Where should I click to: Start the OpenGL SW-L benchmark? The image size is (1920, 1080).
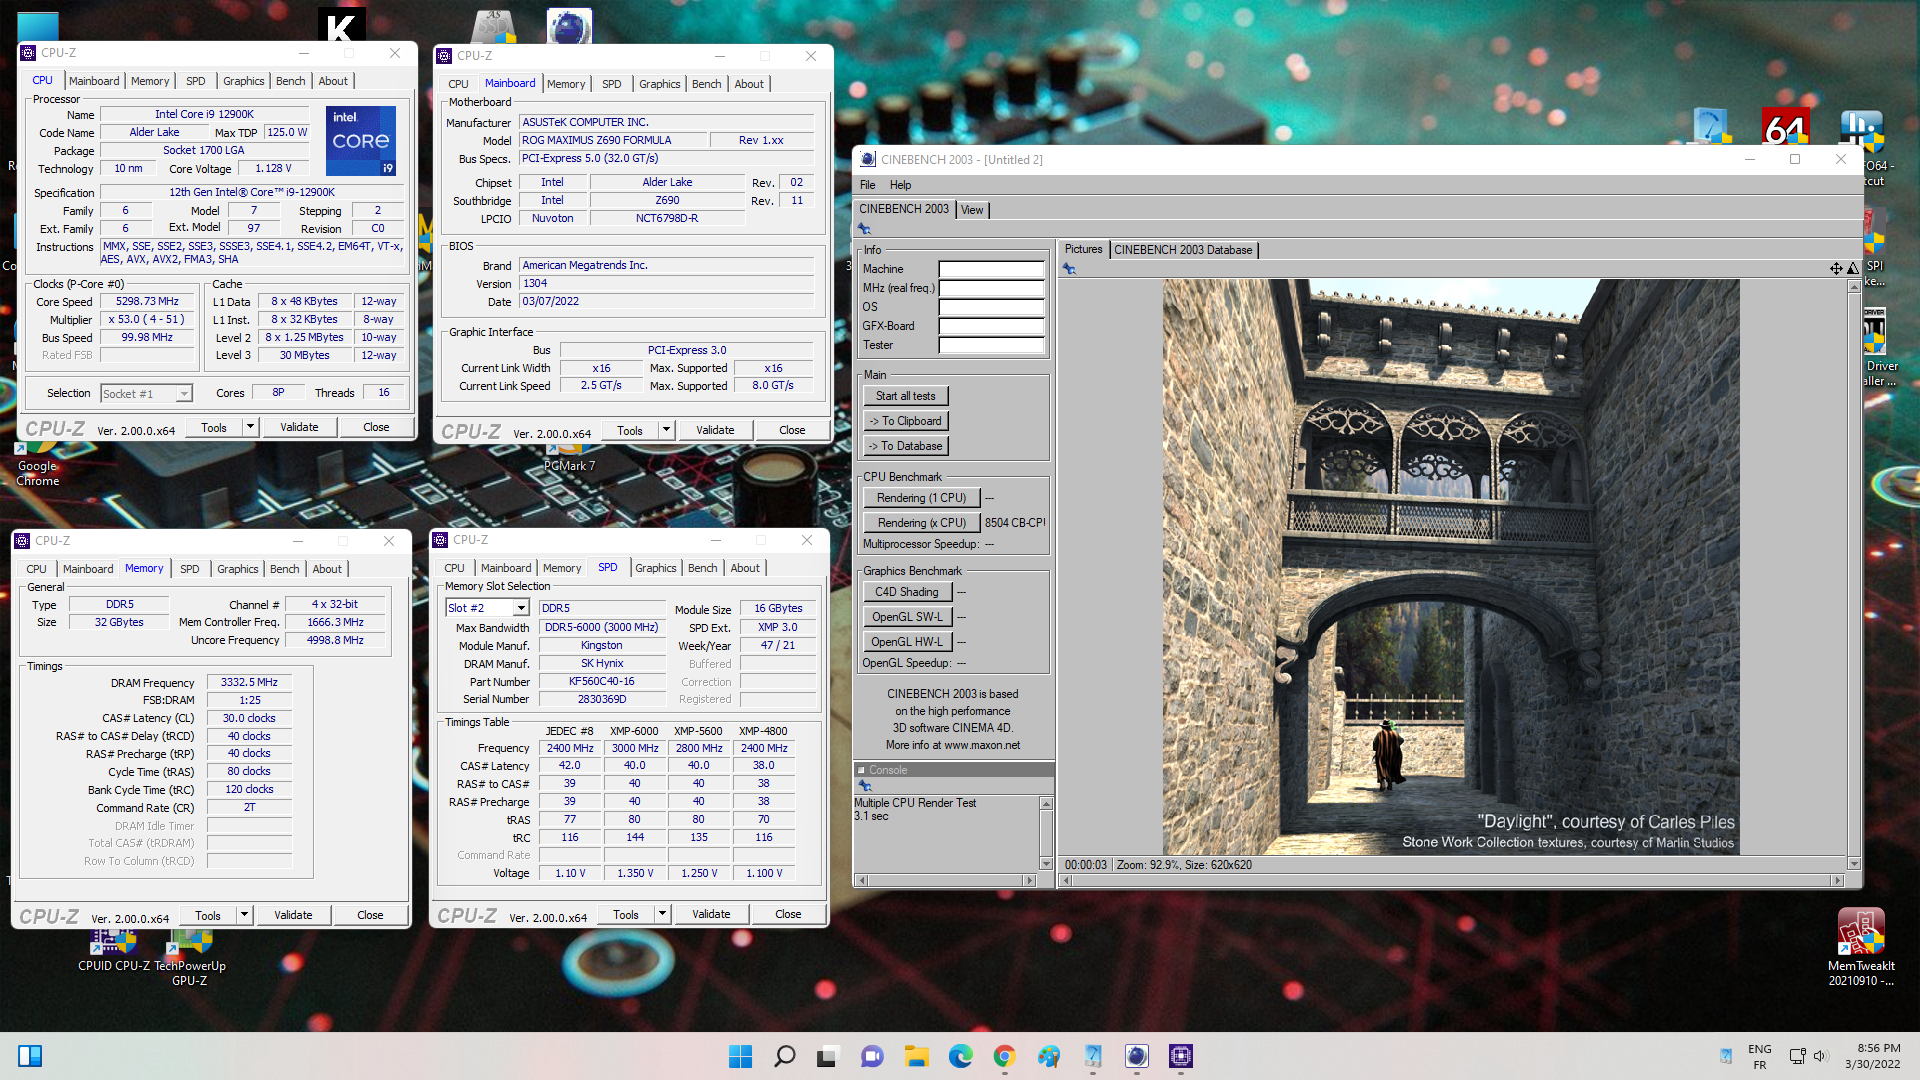click(x=907, y=617)
